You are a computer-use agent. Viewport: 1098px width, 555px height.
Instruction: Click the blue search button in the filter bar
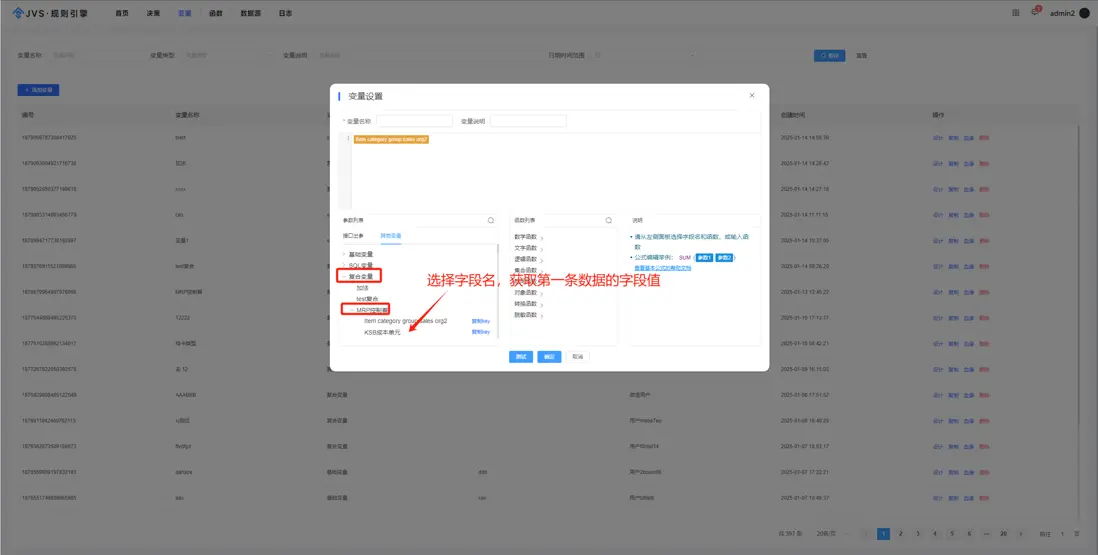[829, 55]
